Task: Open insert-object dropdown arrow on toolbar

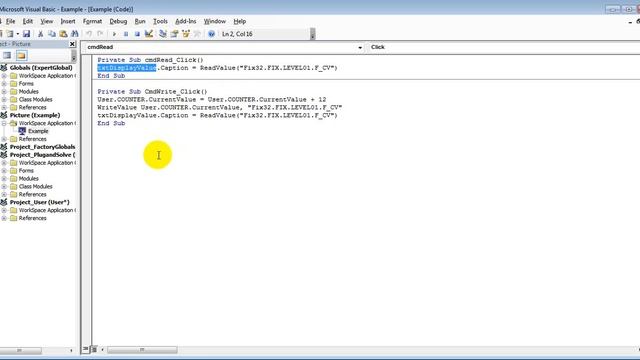Action: tap(18, 34)
